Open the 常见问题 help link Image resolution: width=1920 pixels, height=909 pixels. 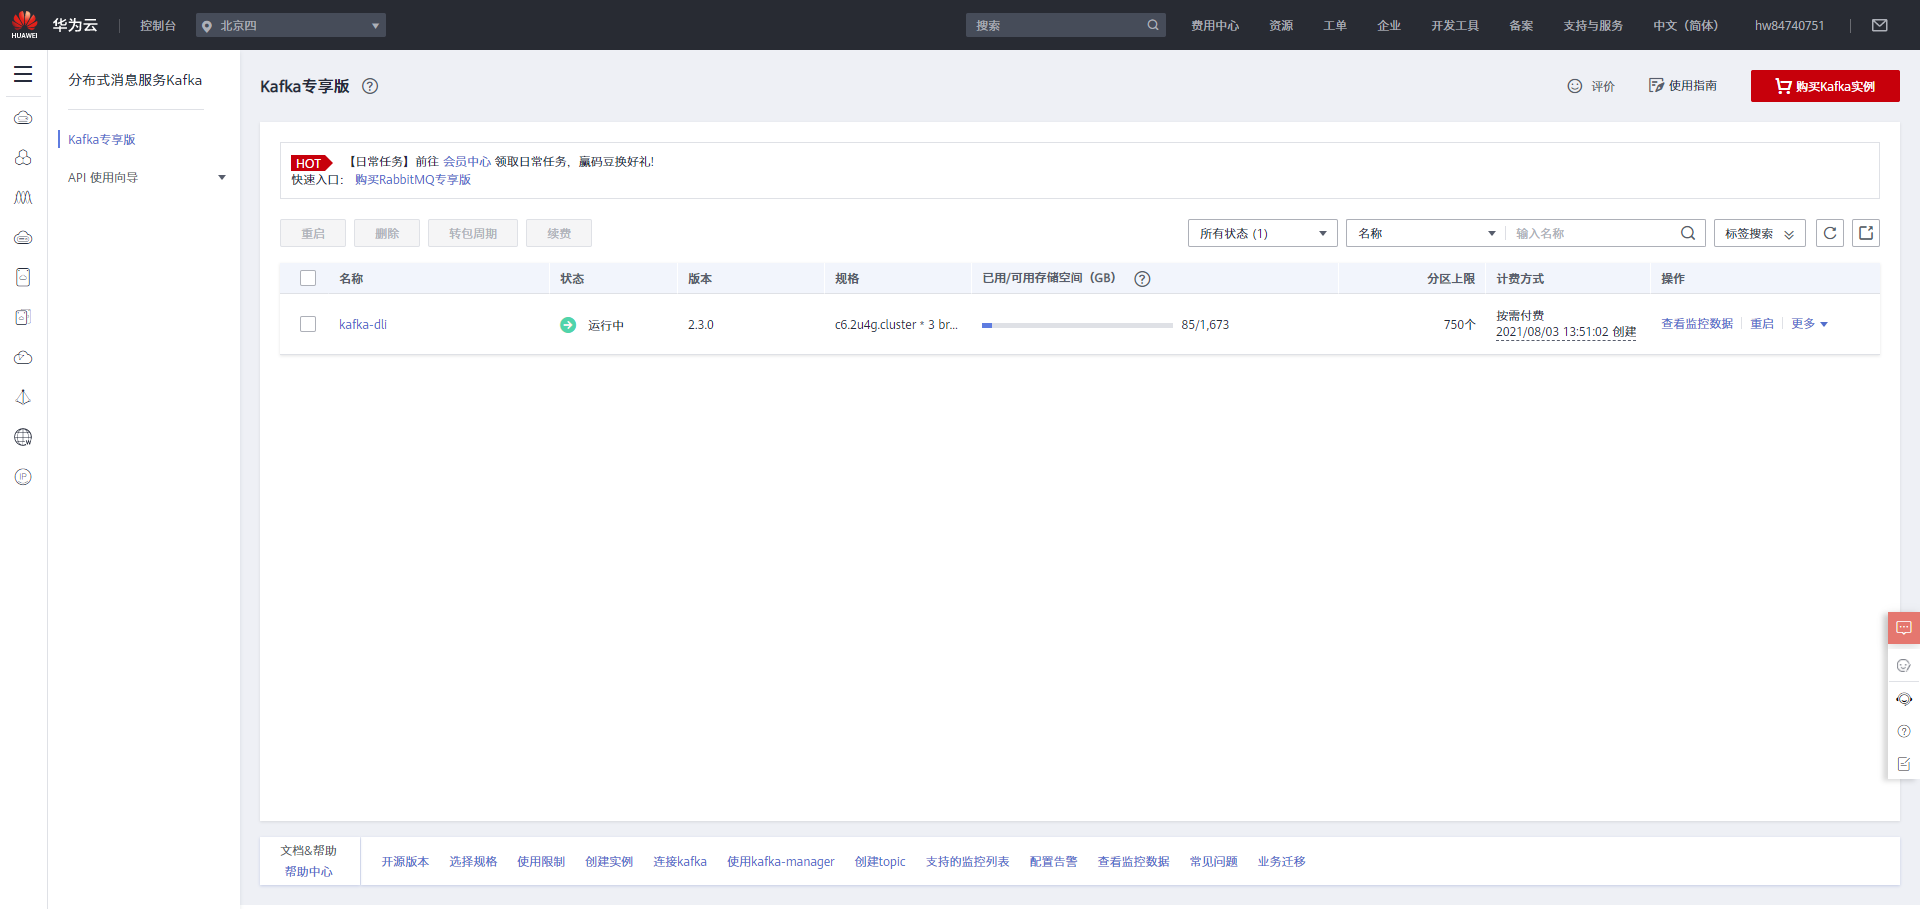1214,862
